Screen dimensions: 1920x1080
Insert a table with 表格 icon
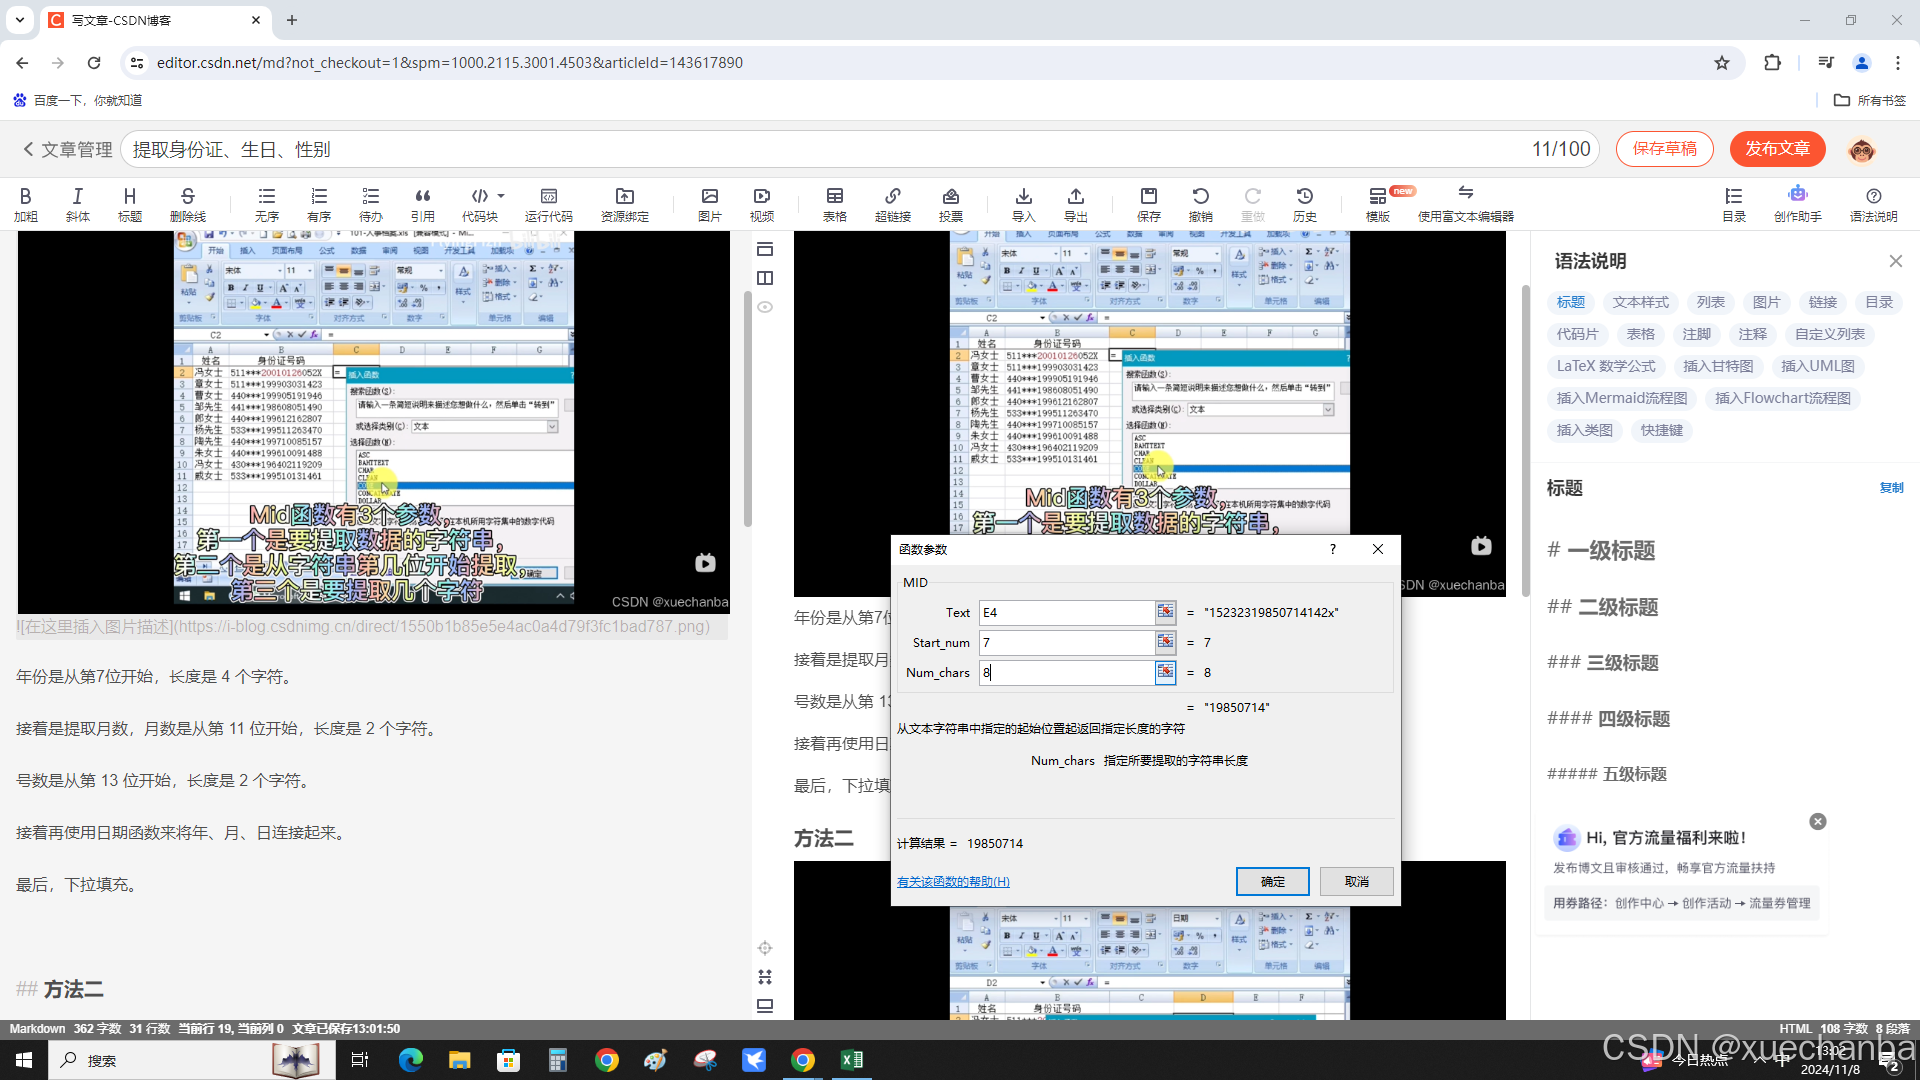pos(834,203)
